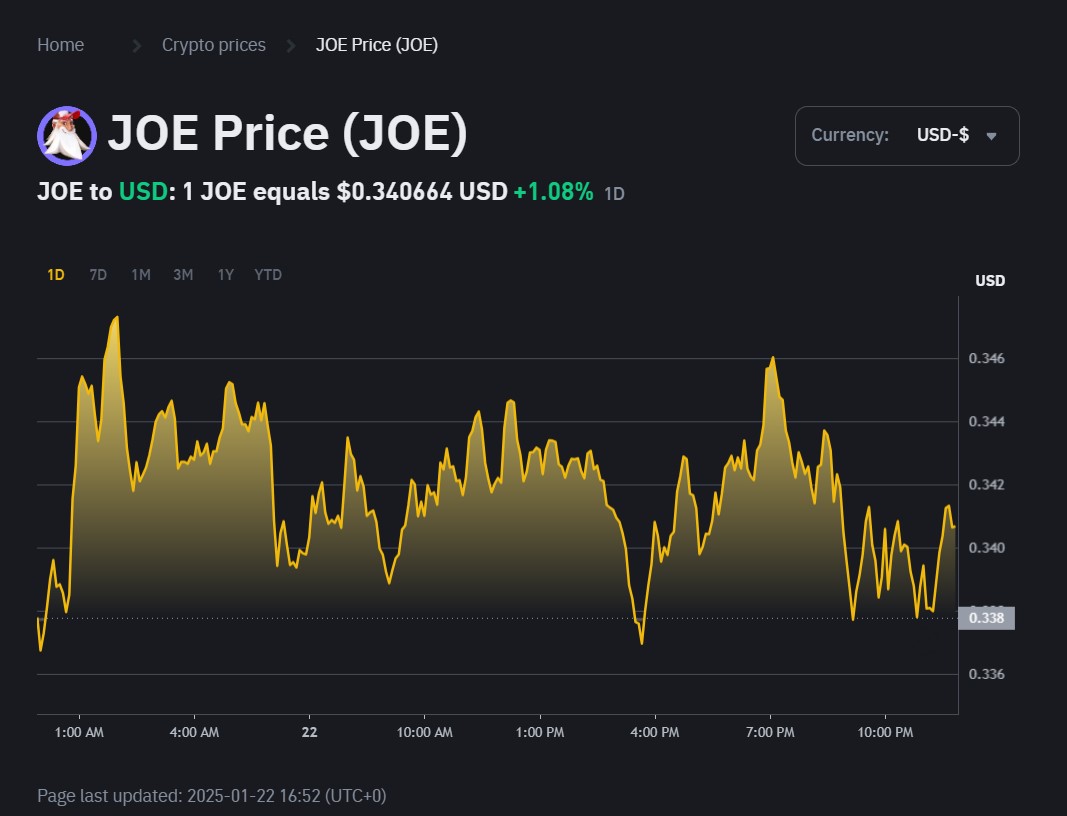Click the $0.340664 price text

tap(394, 192)
